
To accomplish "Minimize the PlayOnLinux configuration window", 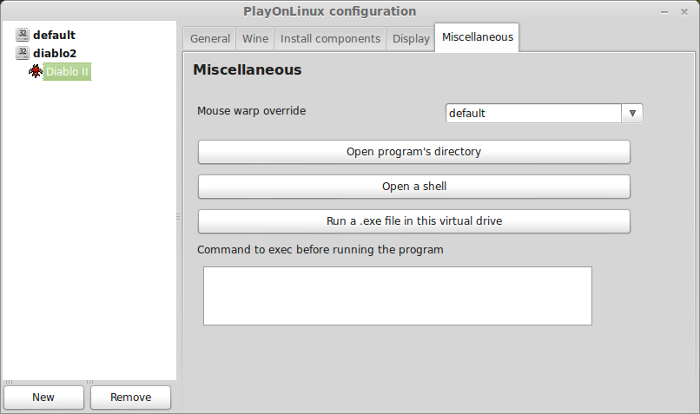I will pos(664,12).
